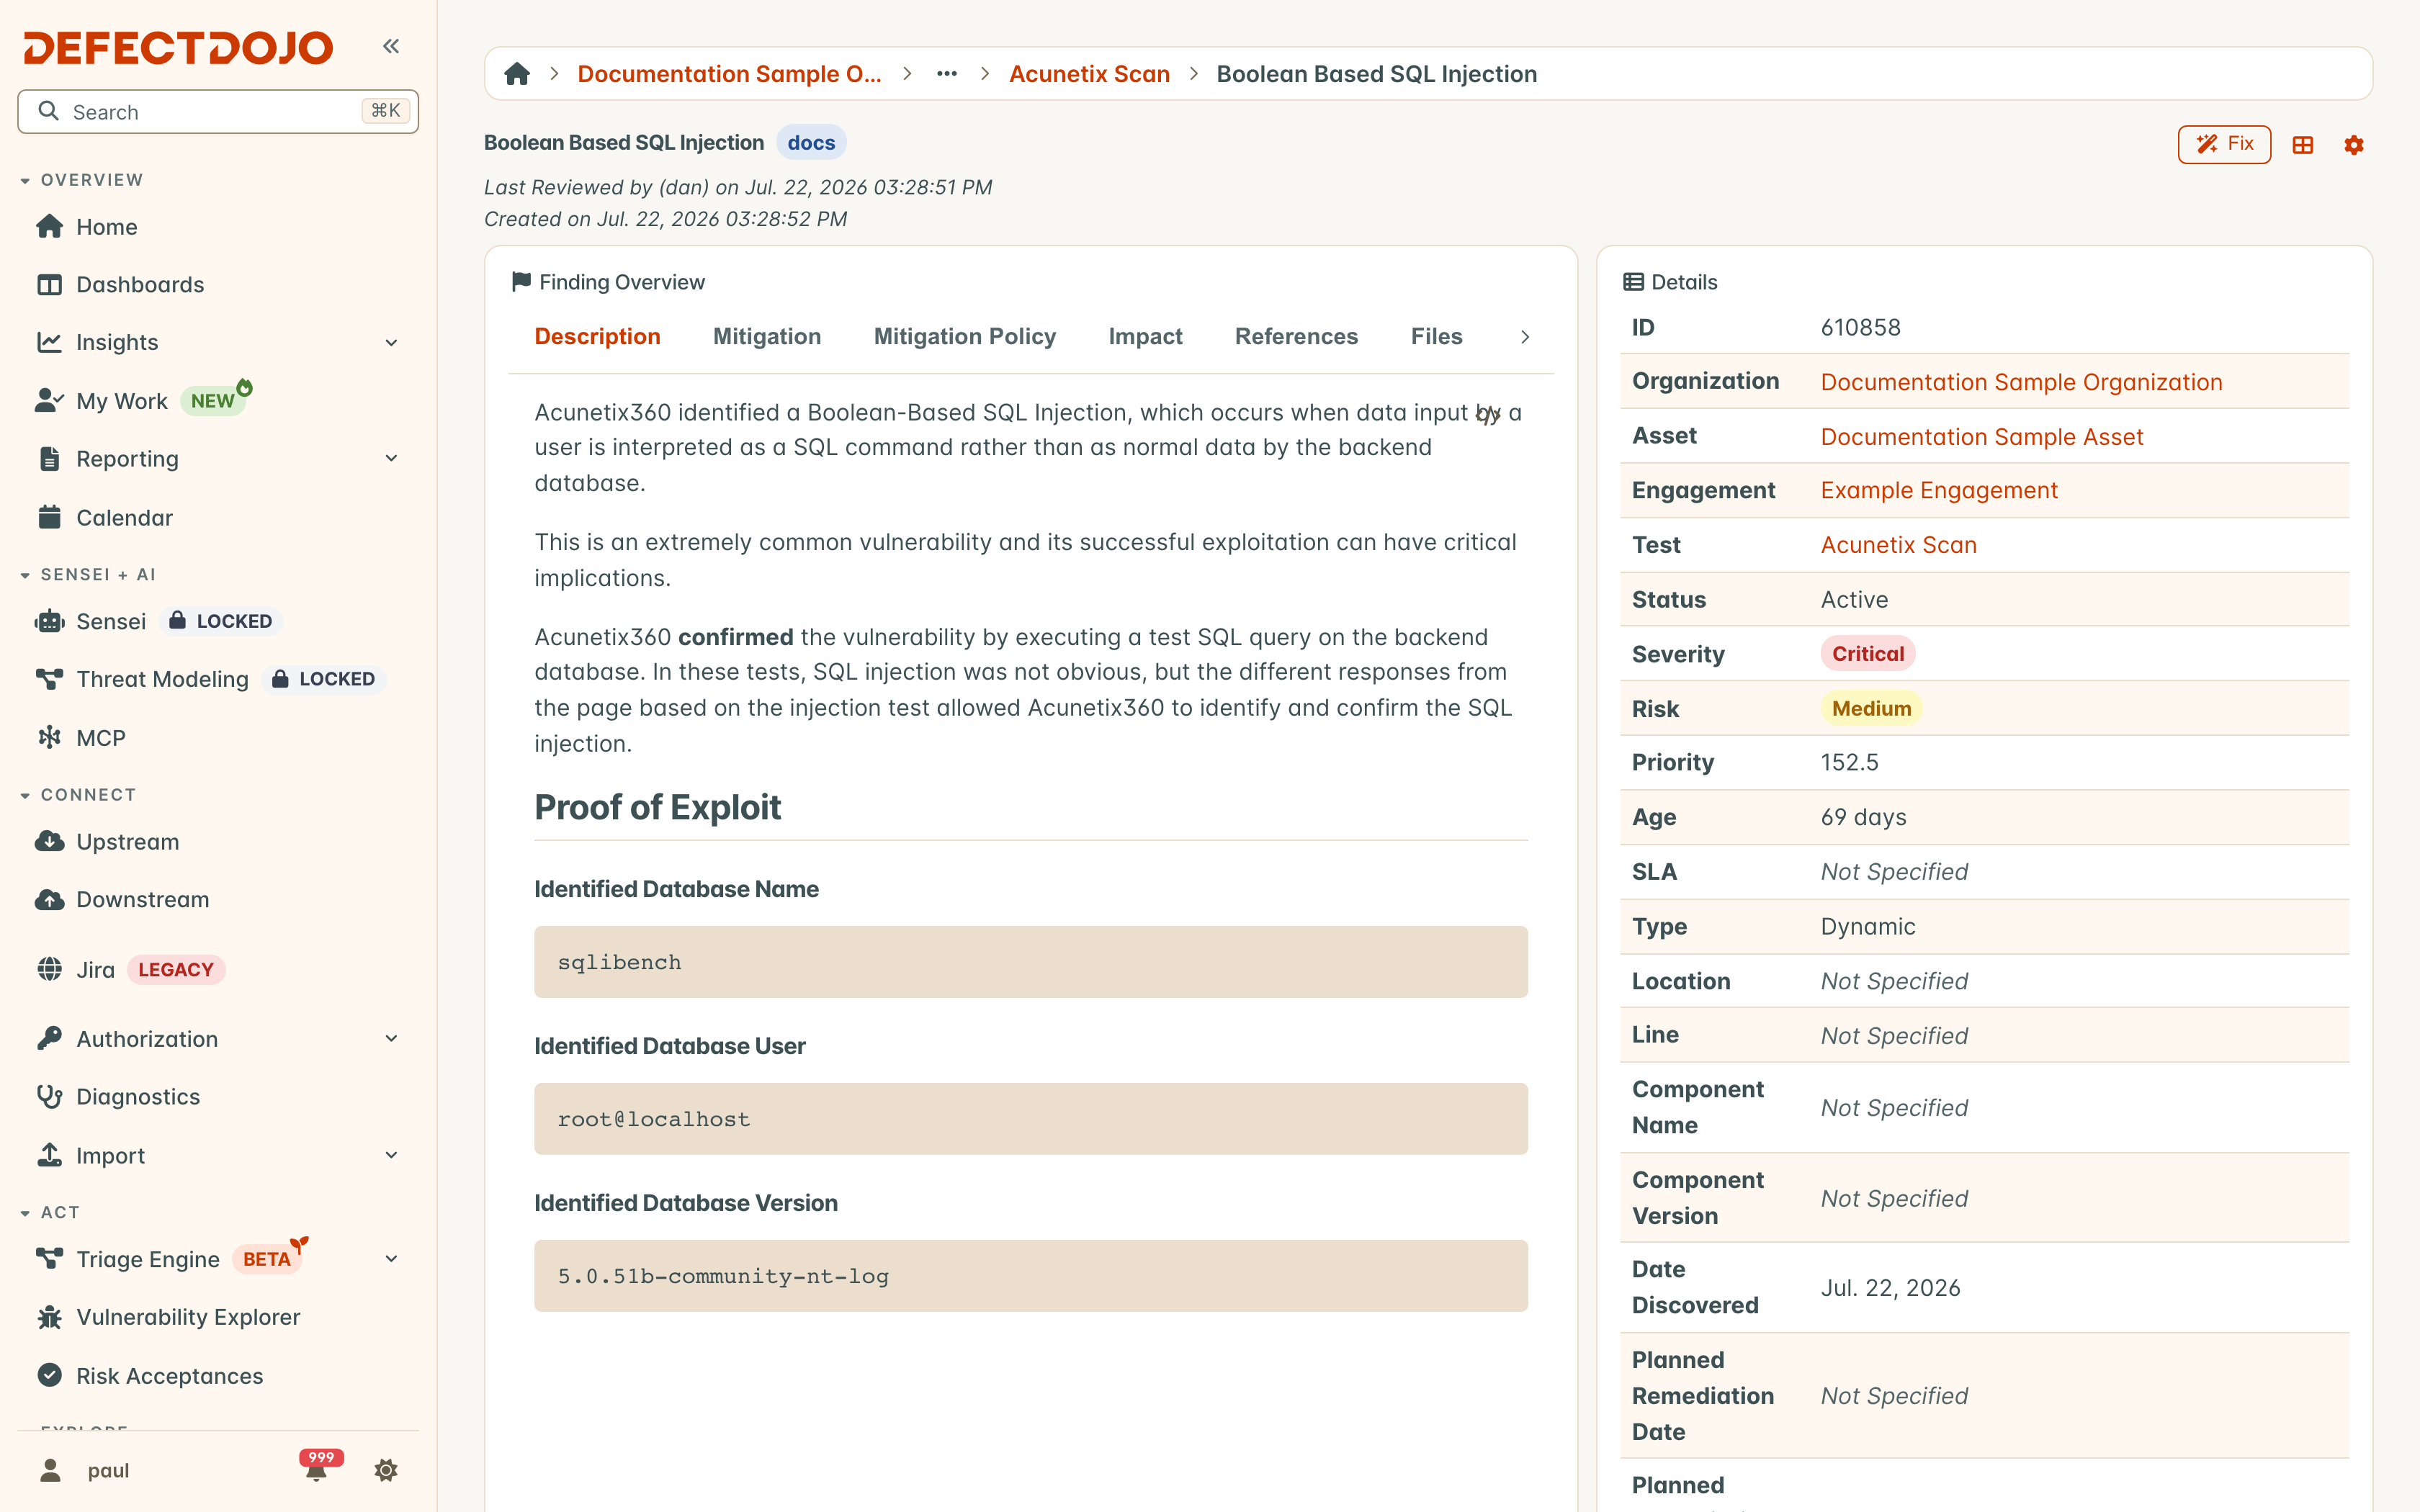Open the finding settings gear icon
The image size is (2420, 1512).
click(x=2354, y=145)
